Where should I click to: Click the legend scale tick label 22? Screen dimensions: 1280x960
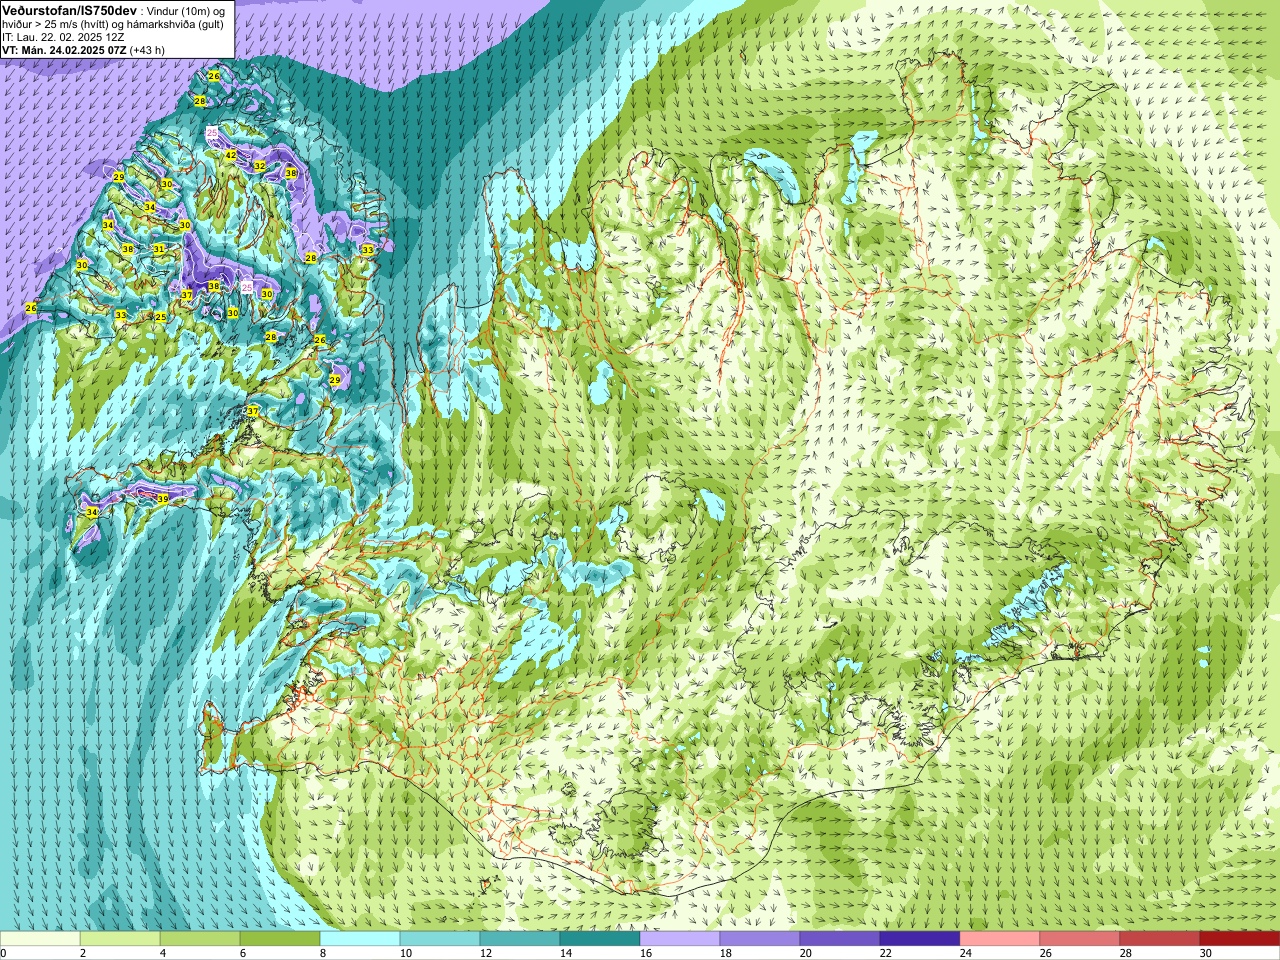(886, 953)
